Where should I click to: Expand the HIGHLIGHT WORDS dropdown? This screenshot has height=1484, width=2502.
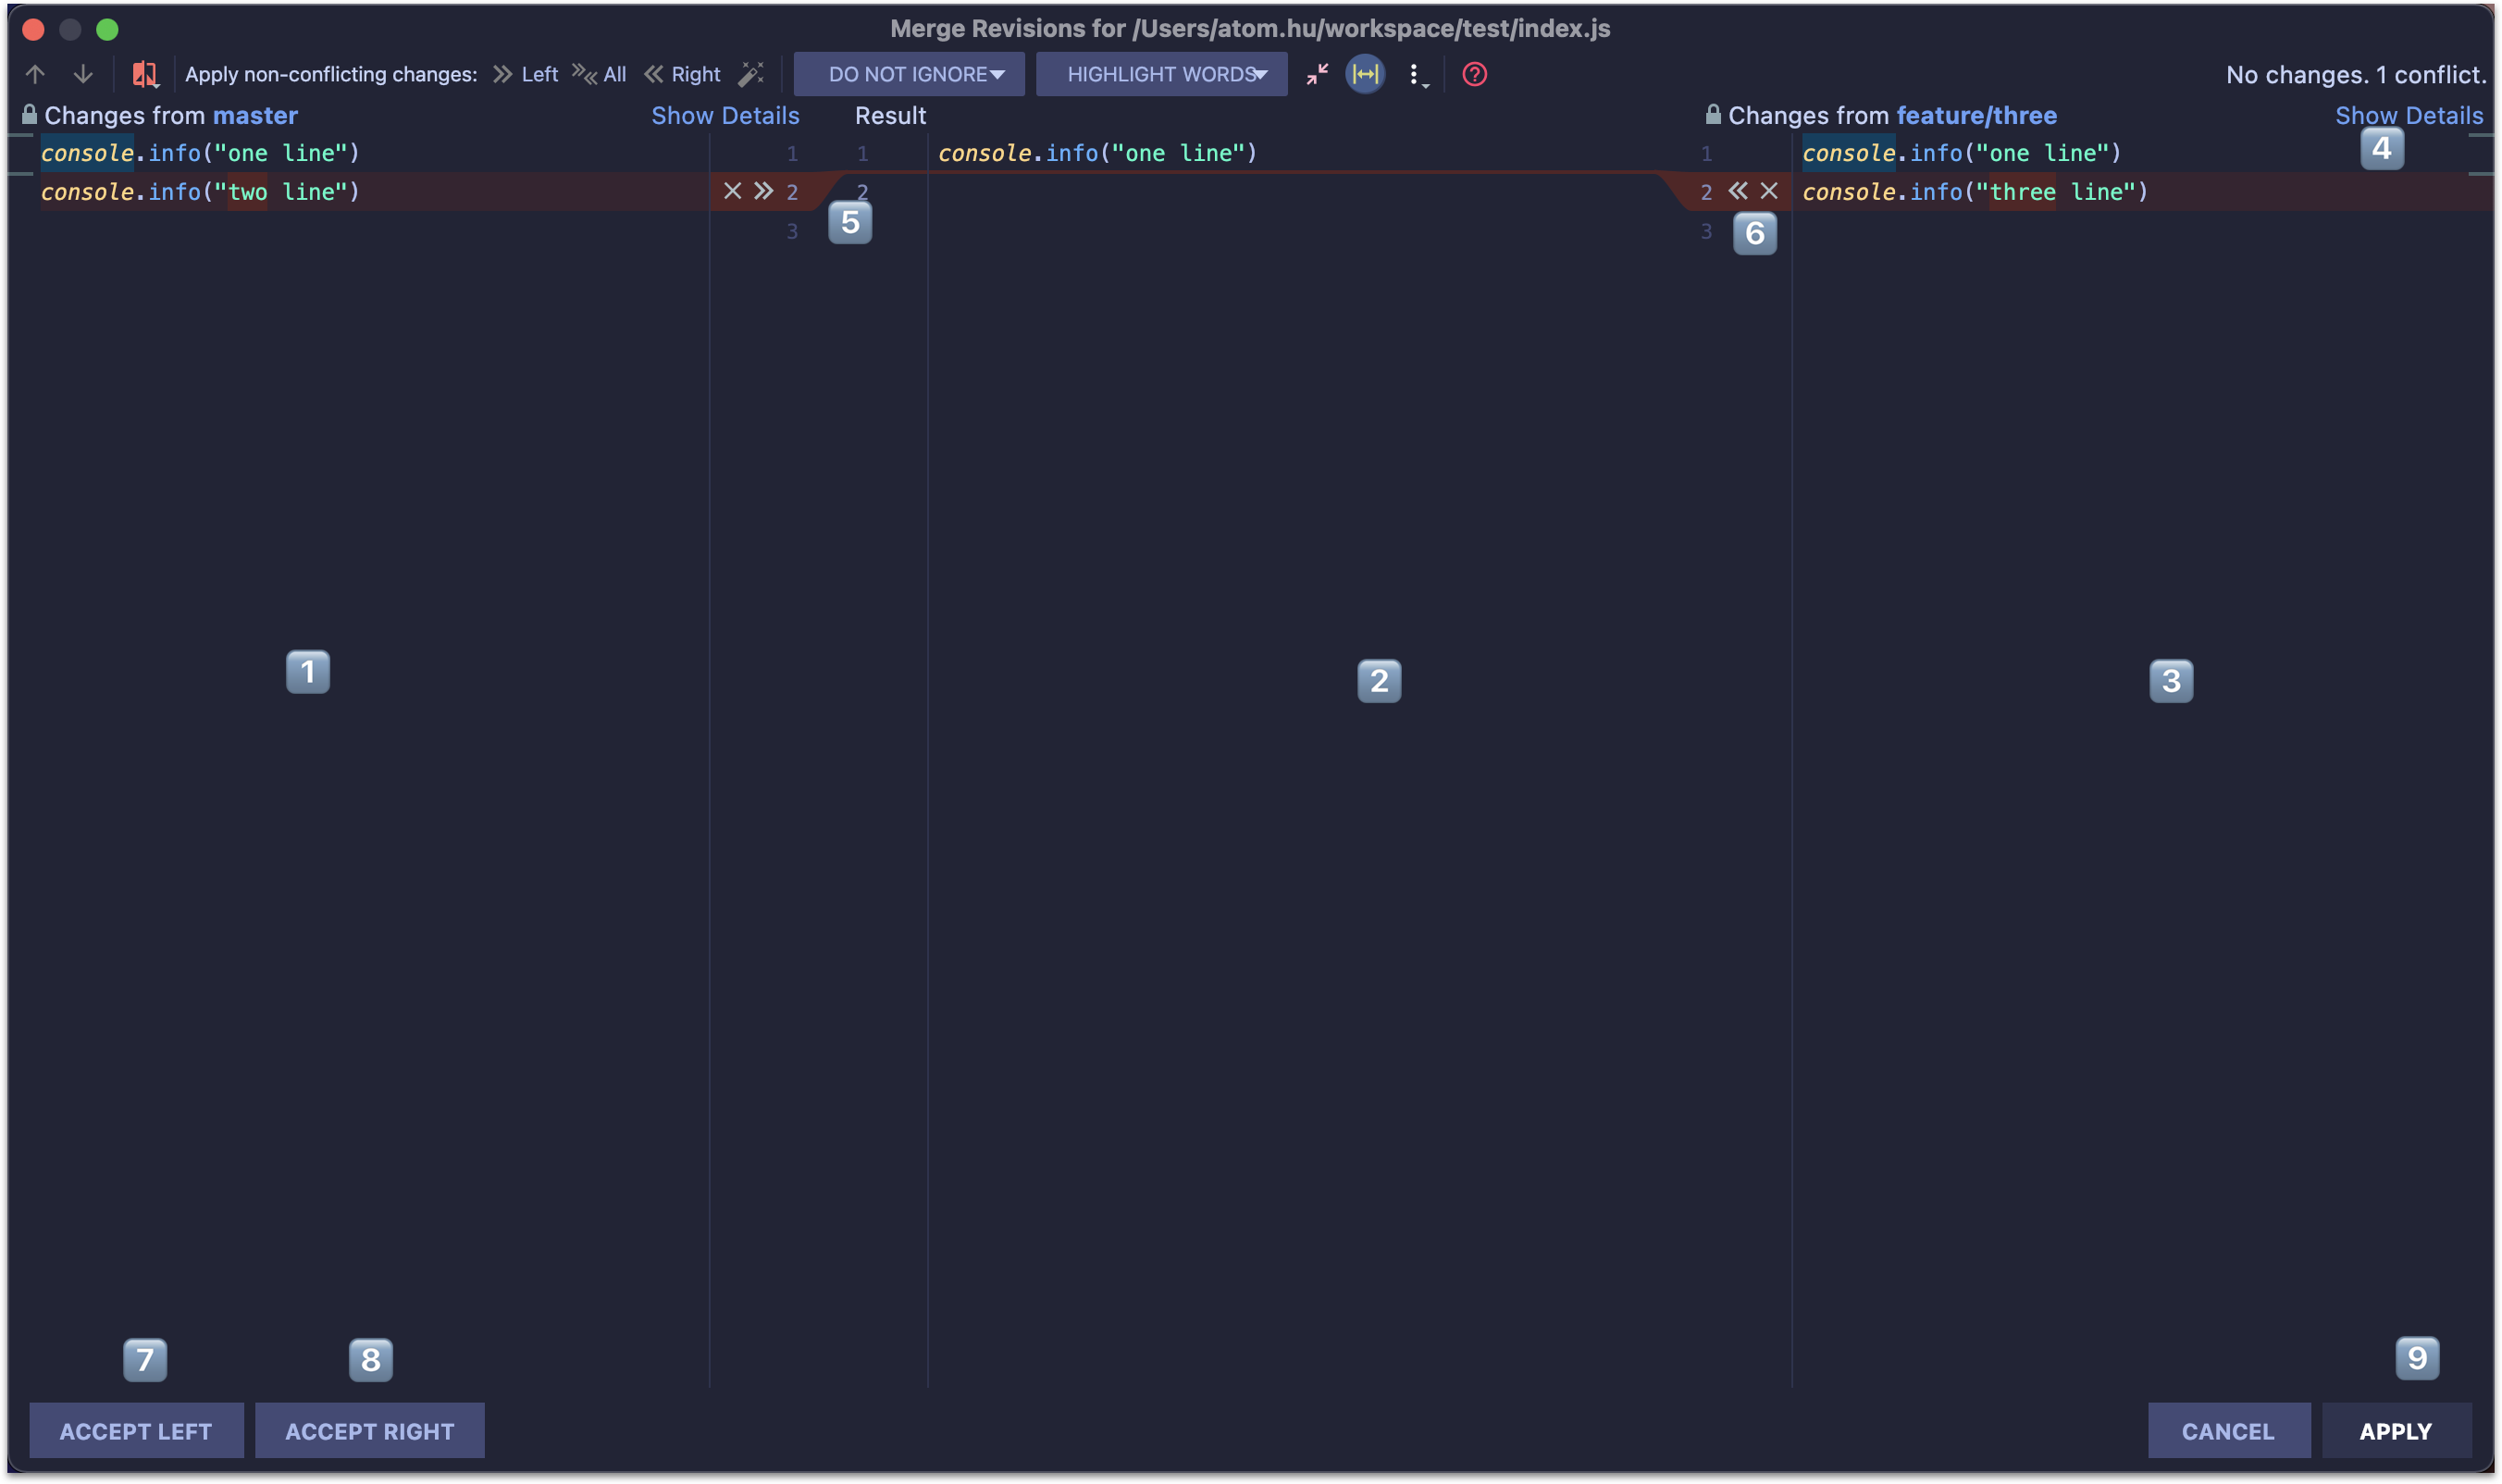pos(1161,74)
